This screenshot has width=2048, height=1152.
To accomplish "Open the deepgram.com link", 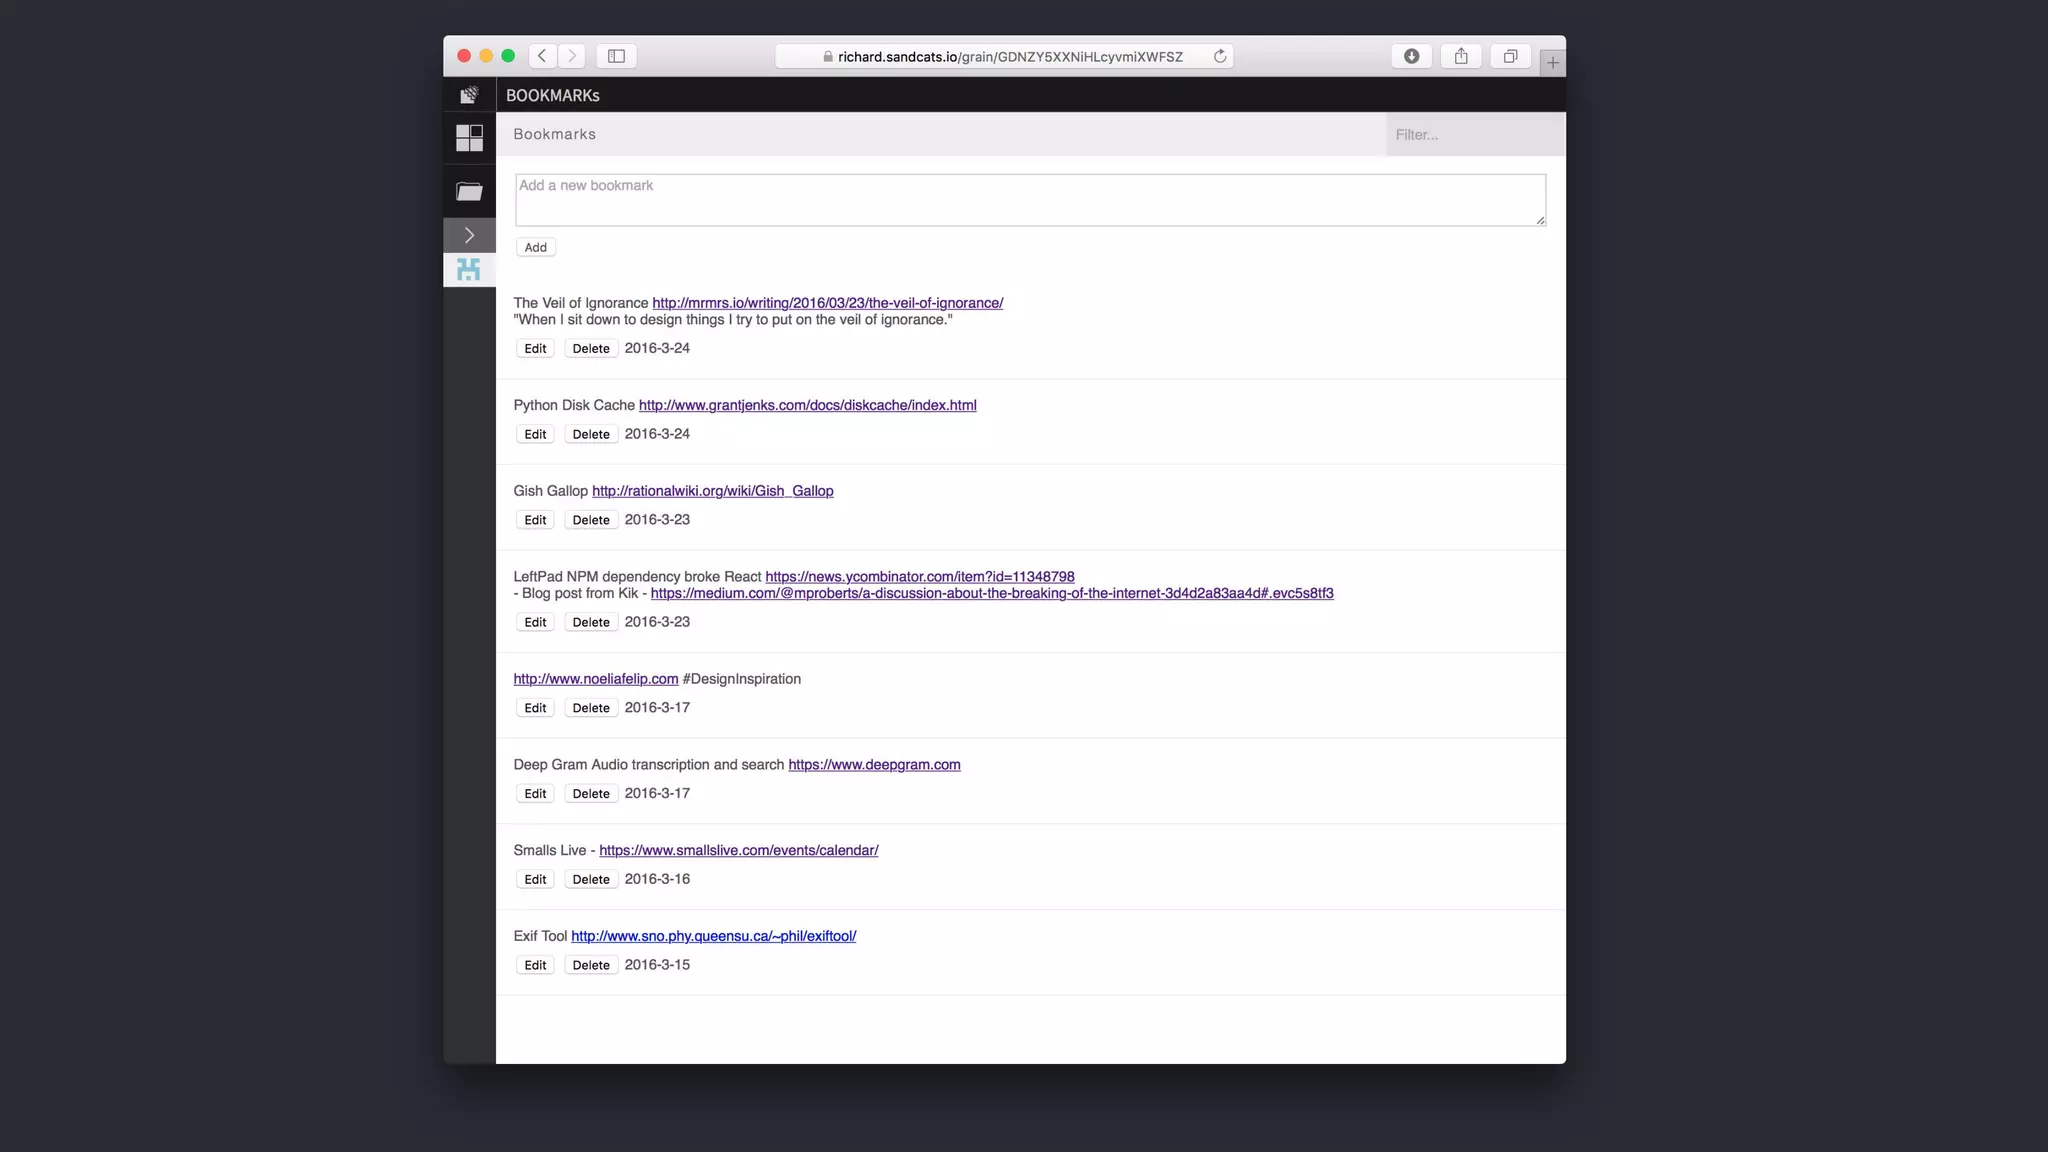I will (874, 765).
